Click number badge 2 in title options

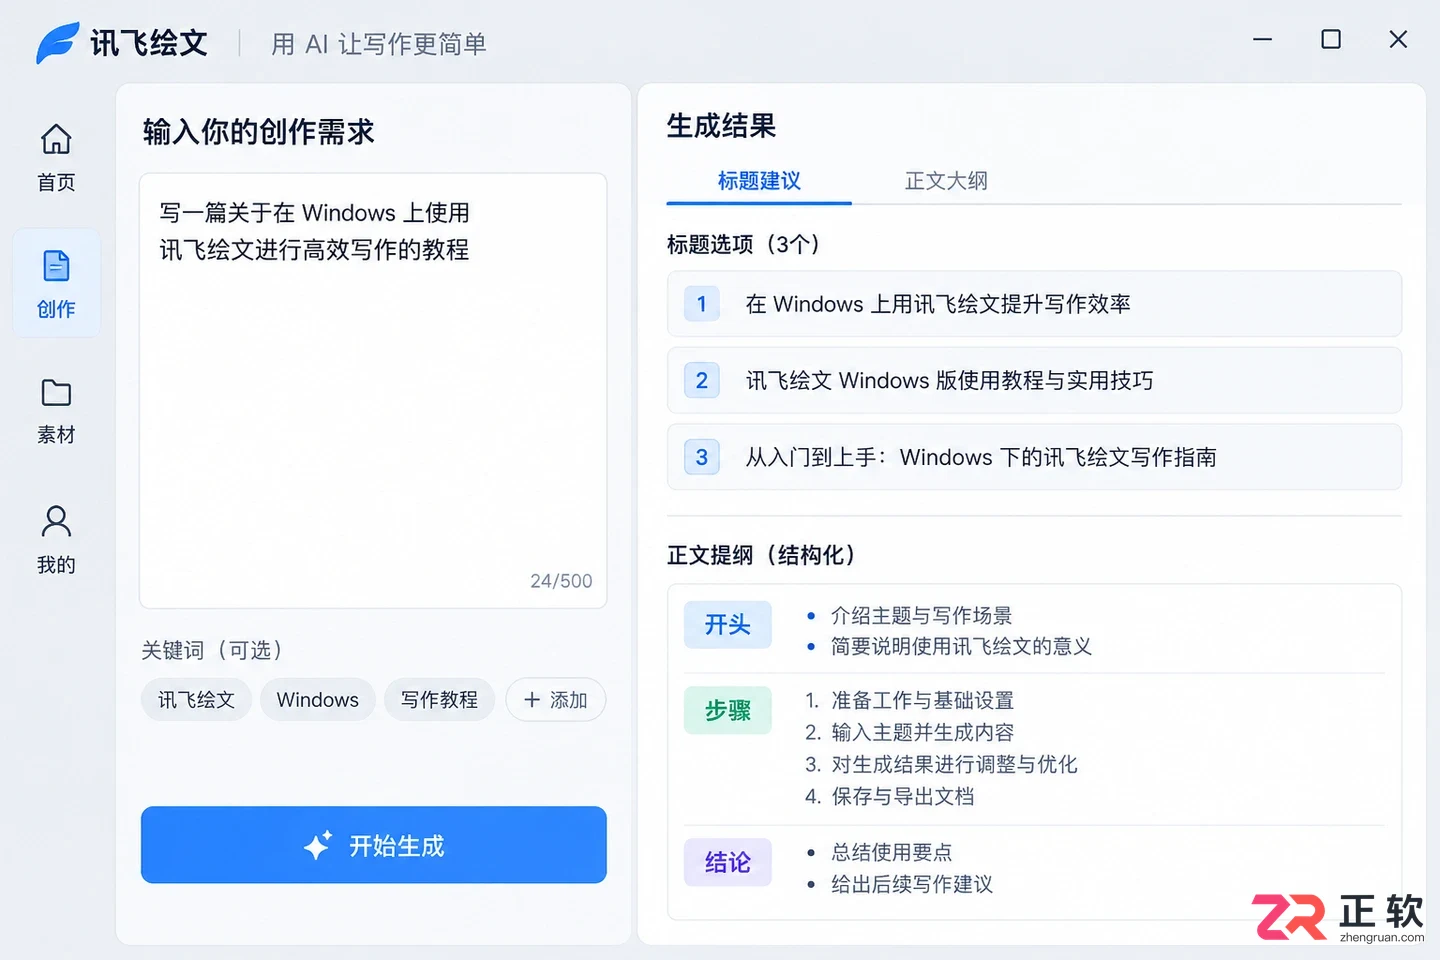click(702, 380)
